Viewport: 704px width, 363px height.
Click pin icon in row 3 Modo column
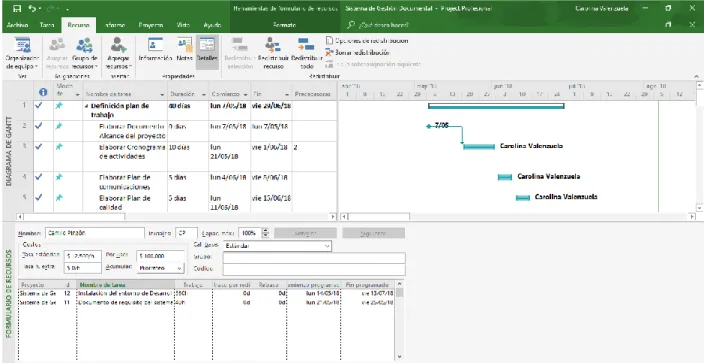(x=59, y=147)
